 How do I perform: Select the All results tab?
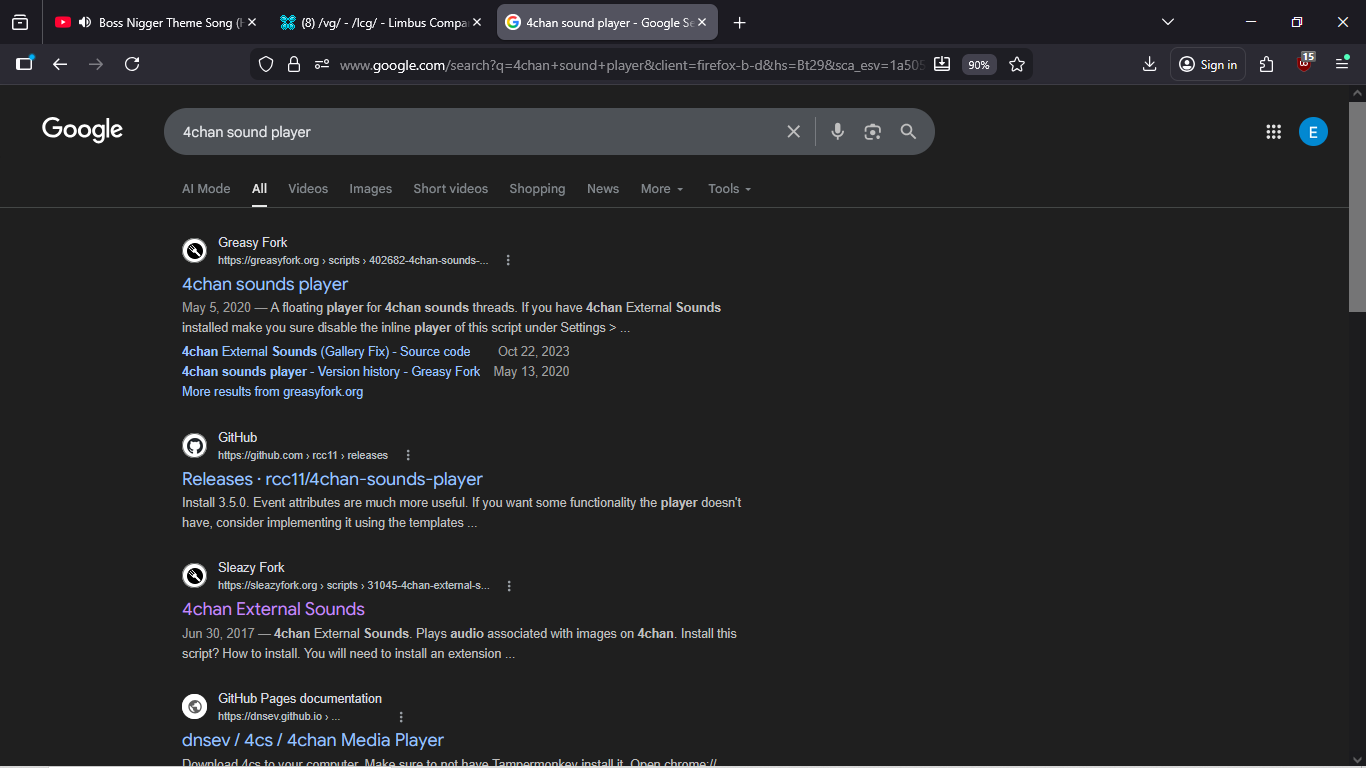(x=260, y=188)
